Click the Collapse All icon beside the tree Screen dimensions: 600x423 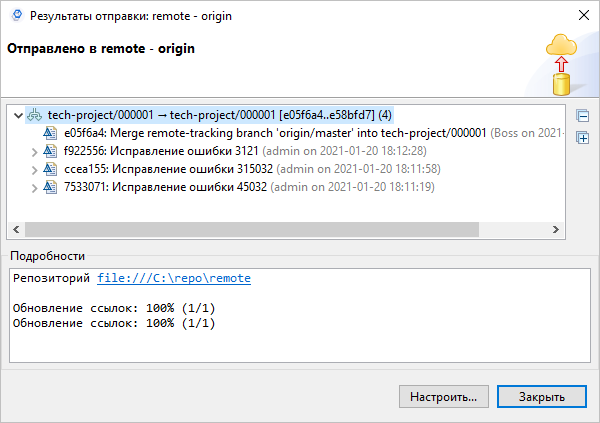[583, 116]
